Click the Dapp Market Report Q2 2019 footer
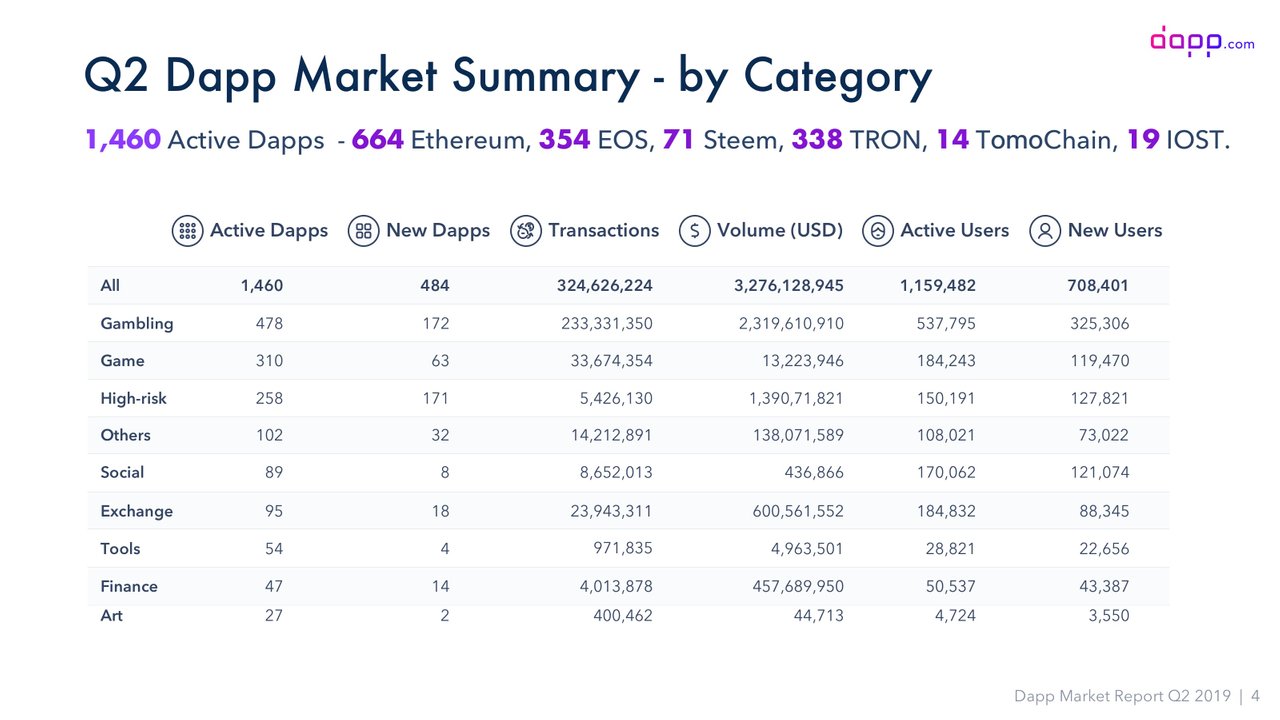 (x=1123, y=696)
